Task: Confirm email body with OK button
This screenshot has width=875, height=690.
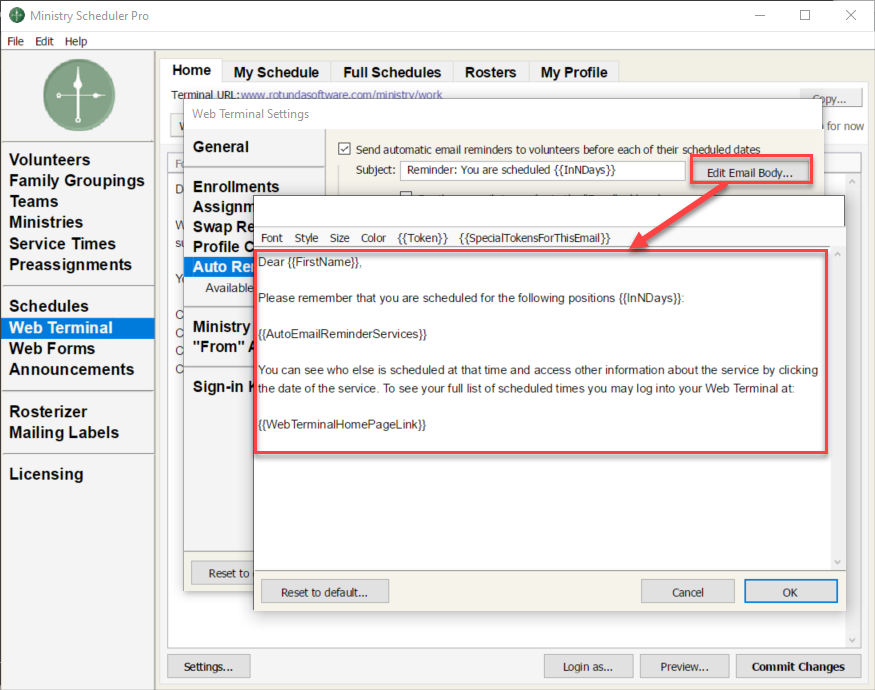Action: click(x=790, y=592)
